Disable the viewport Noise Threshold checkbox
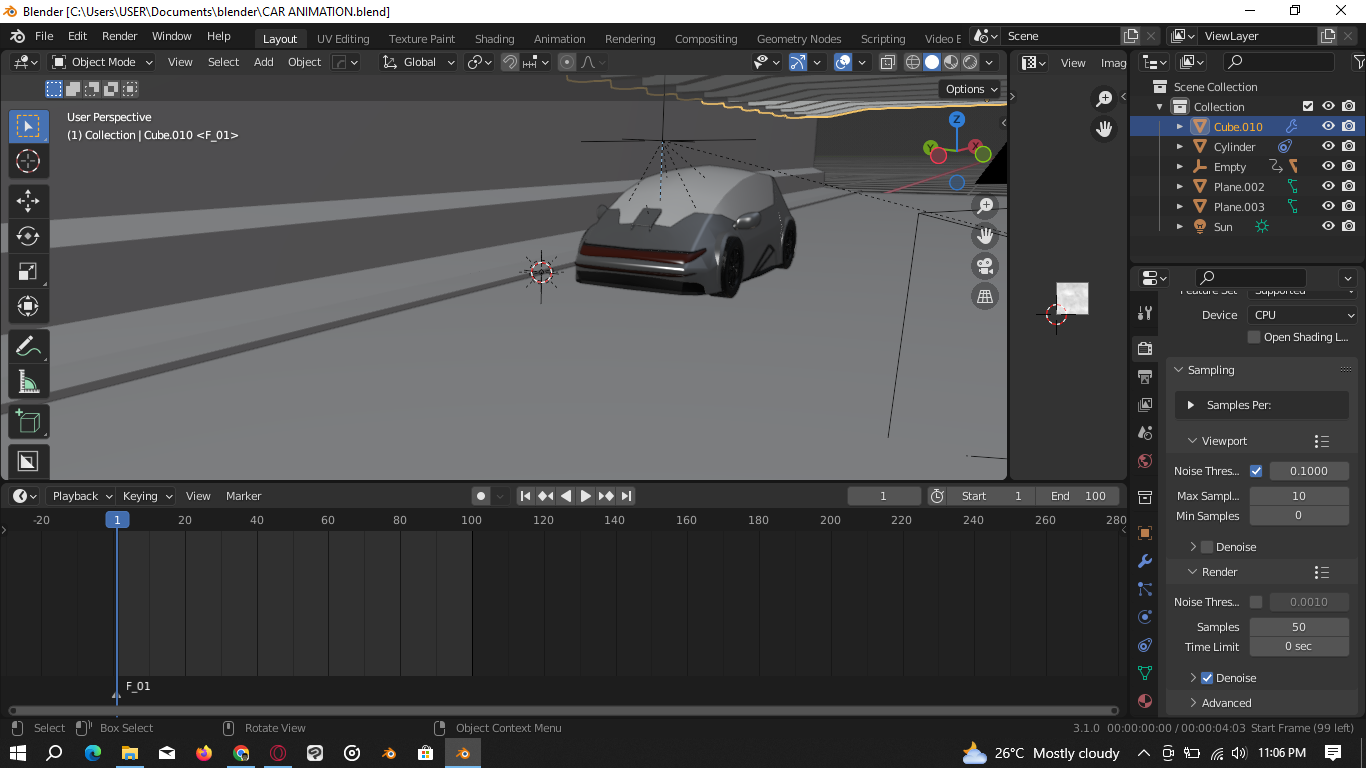Viewport: 1366px width, 768px height. pos(1256,471)
